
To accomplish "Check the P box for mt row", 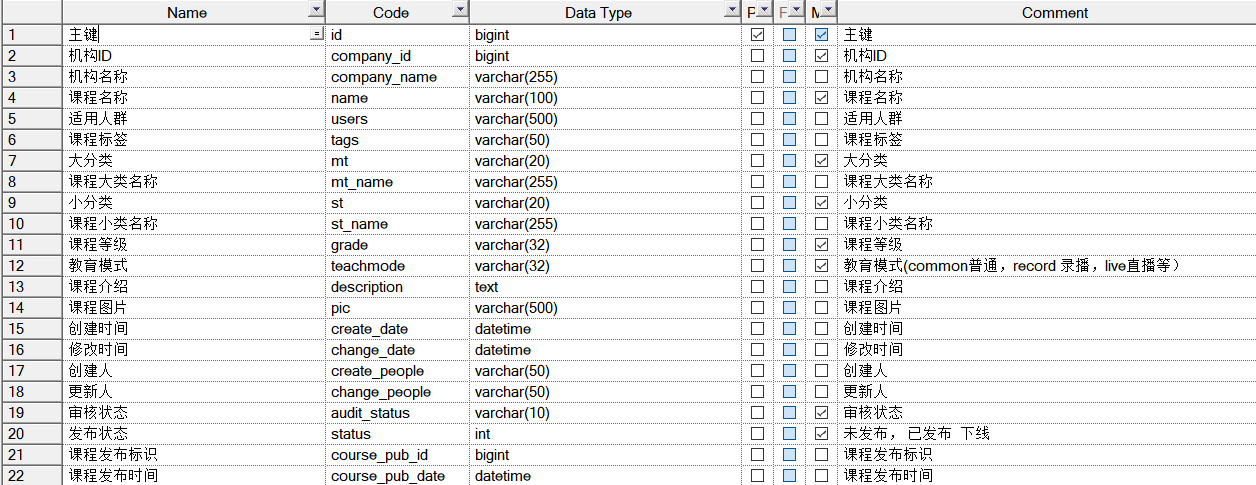I will click(x=757, y=161).
